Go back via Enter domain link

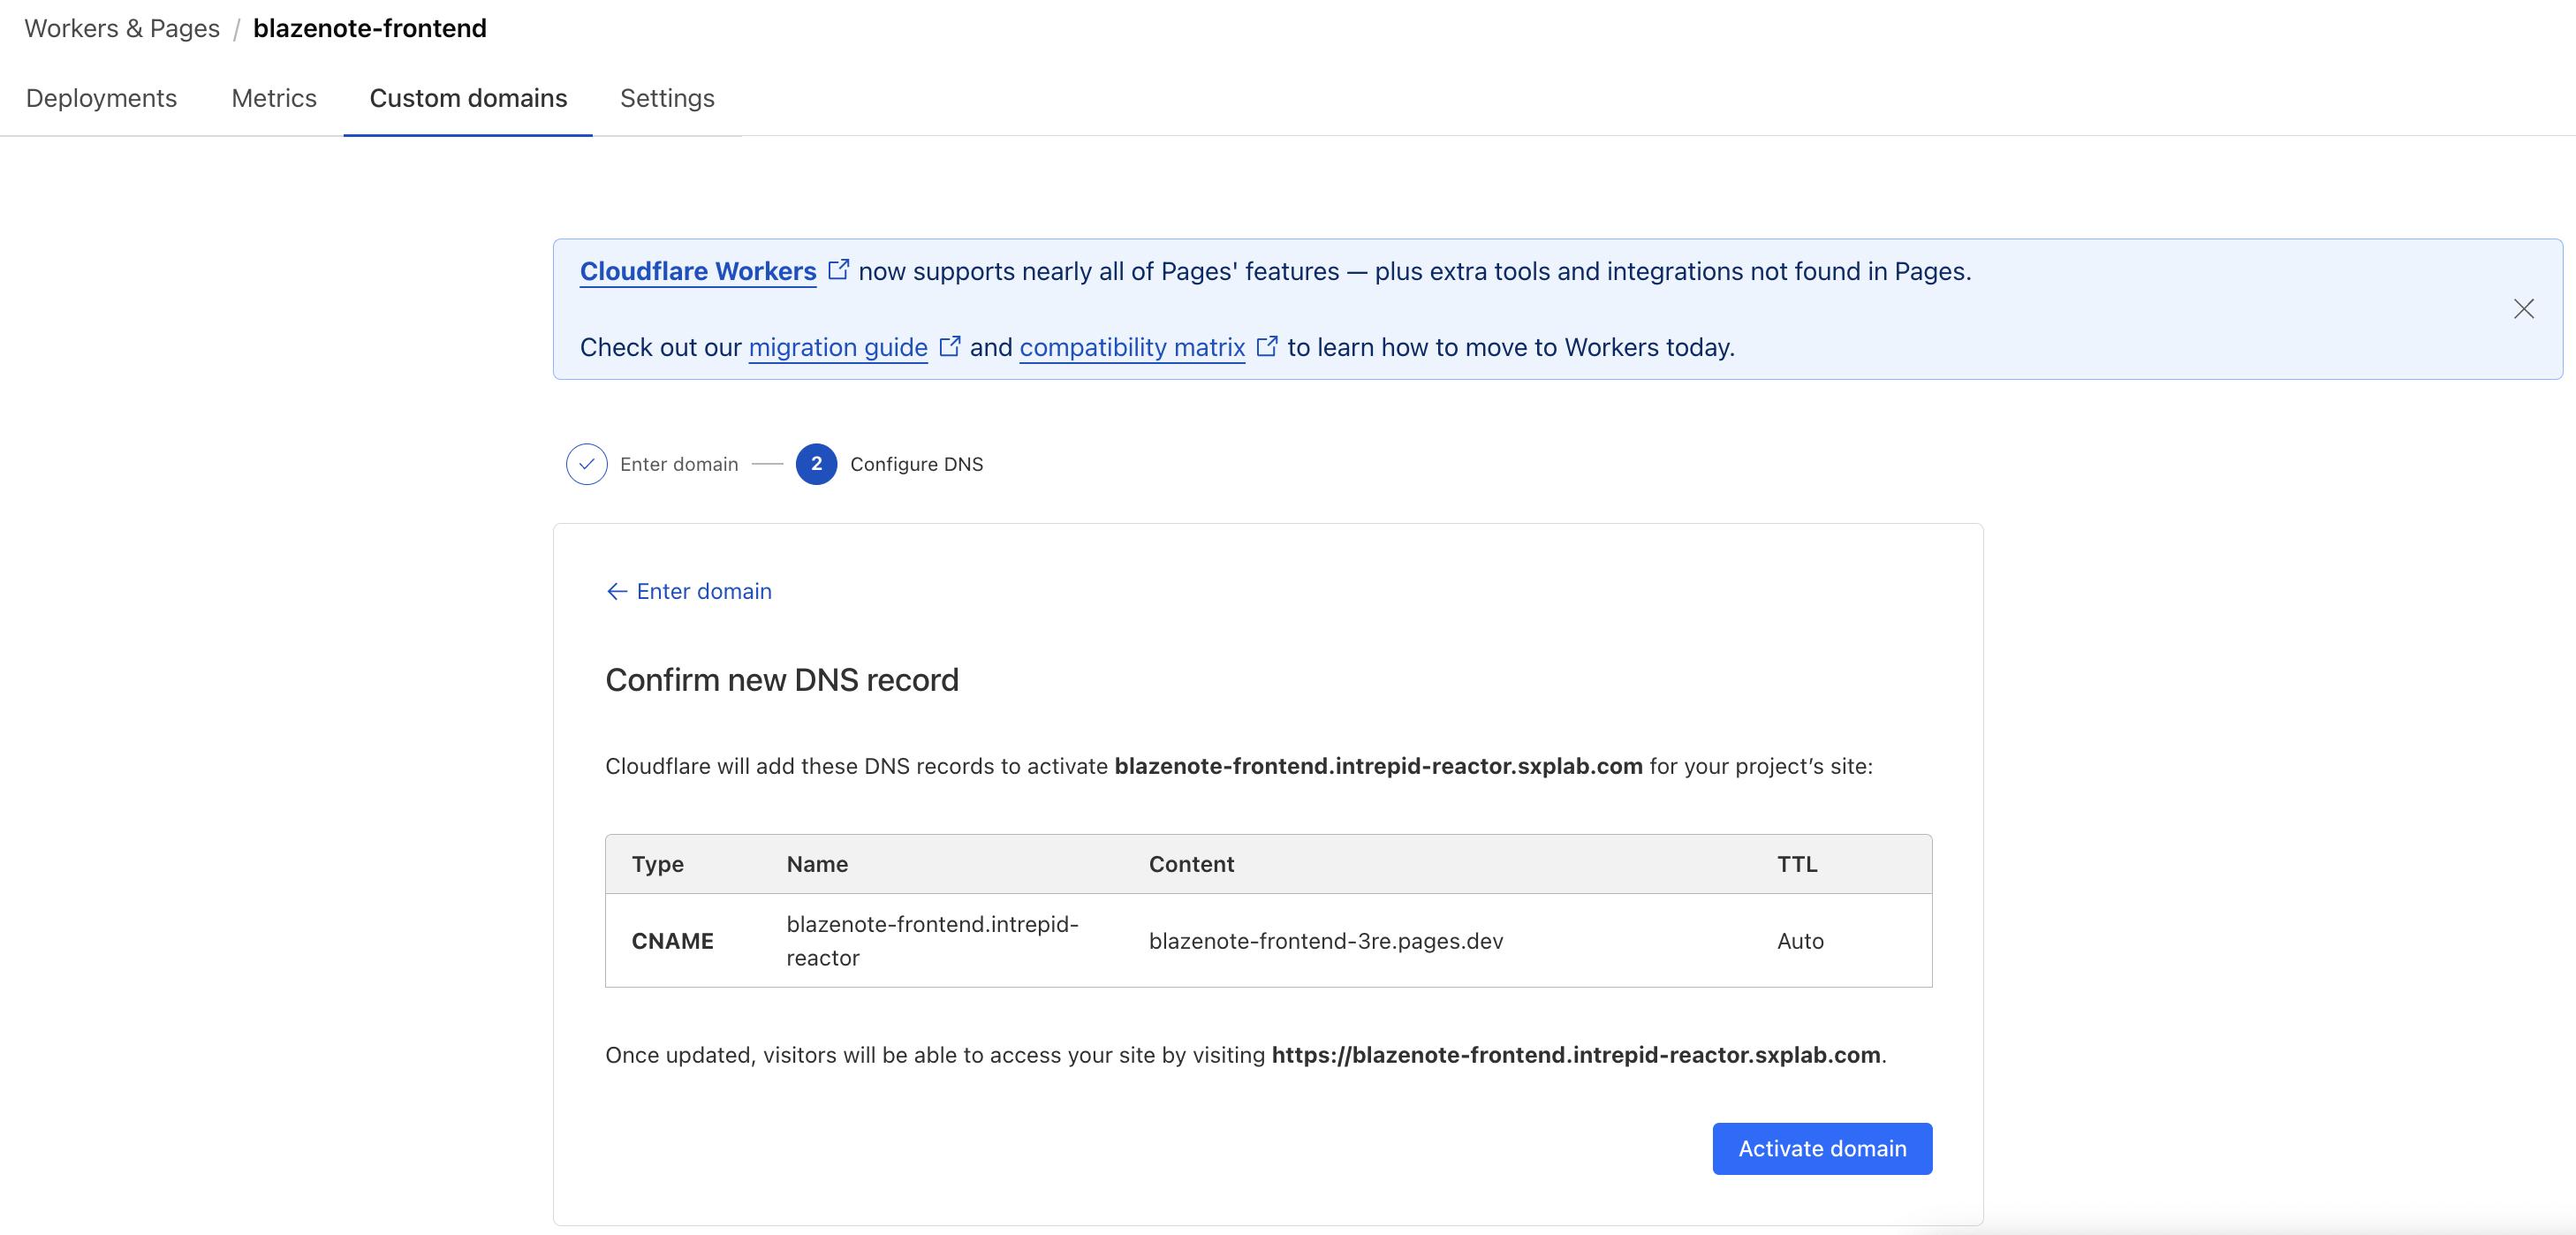(x=704, y=592)
